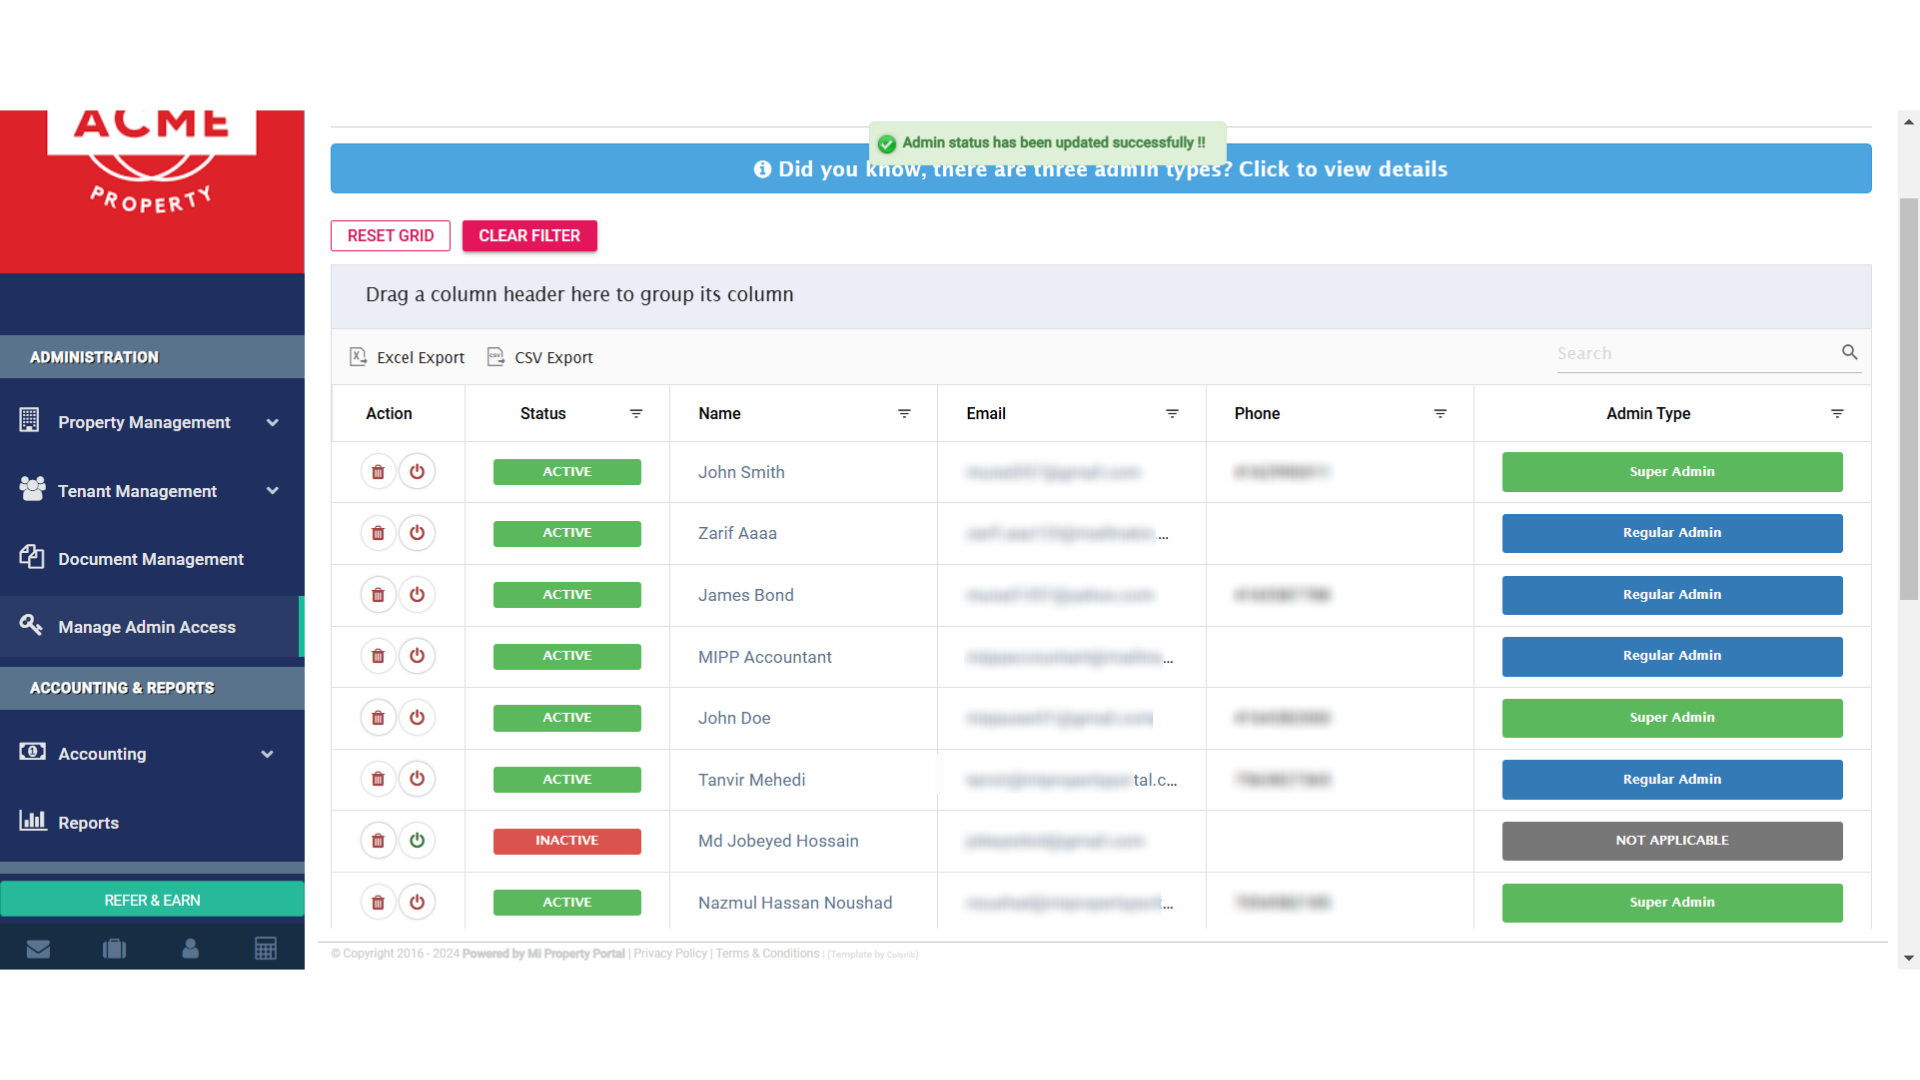Open calculator icon in sidebar footer

tap(266, 949)
